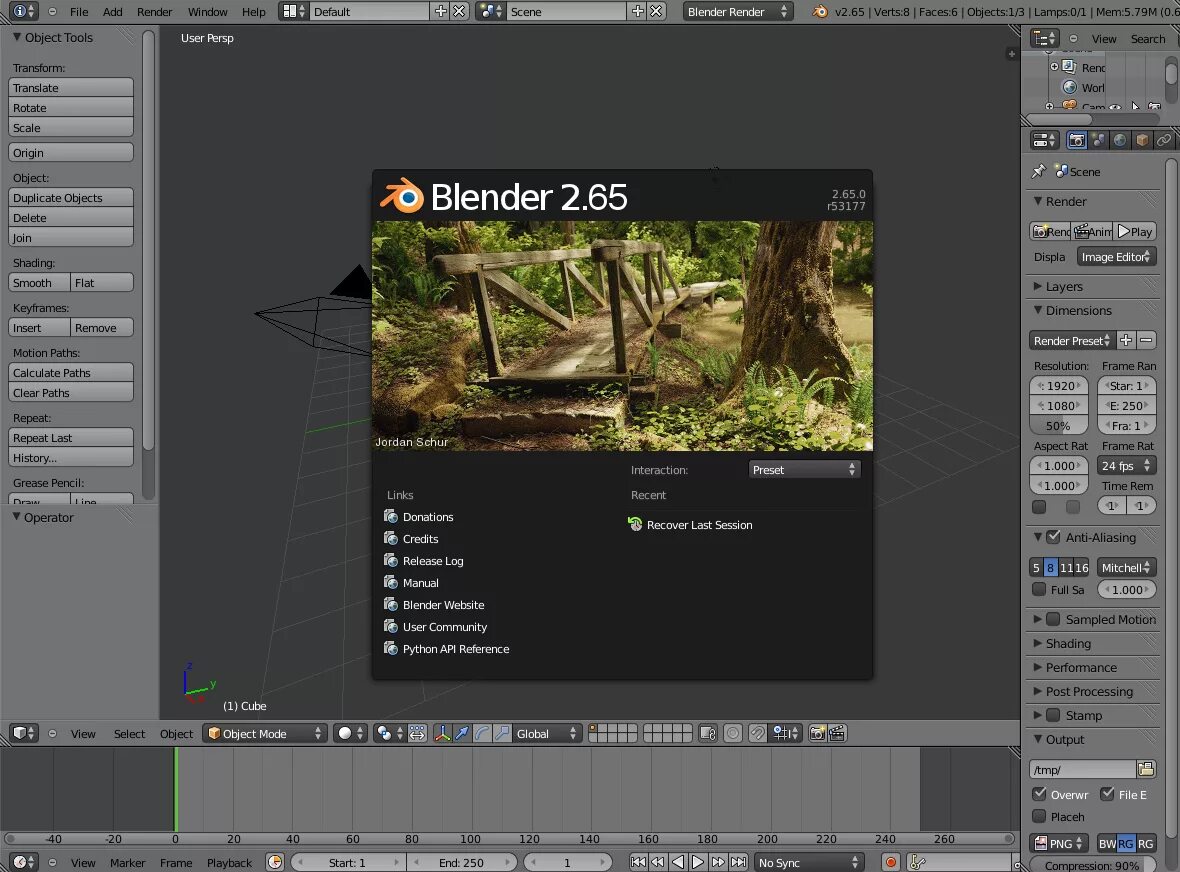This screenshot has height=872, width=1180.
Task: Open the properties editor type selector
Action: (x=1045, y=141)
